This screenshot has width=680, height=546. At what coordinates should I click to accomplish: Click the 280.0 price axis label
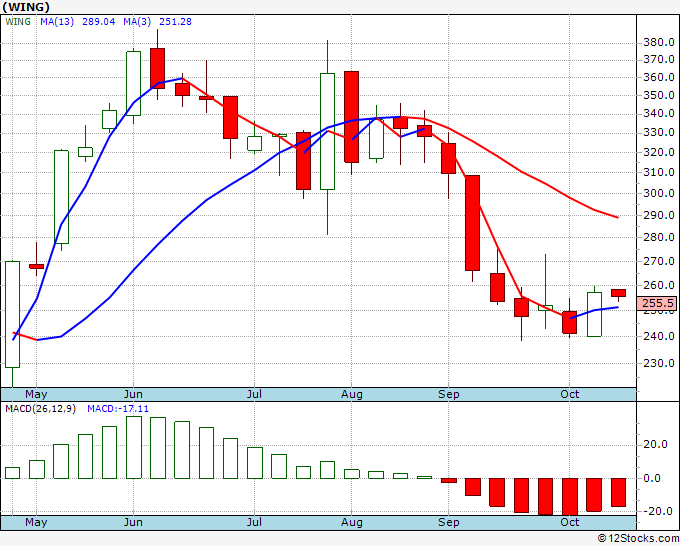pyautogui.click(x=659, y=237)
